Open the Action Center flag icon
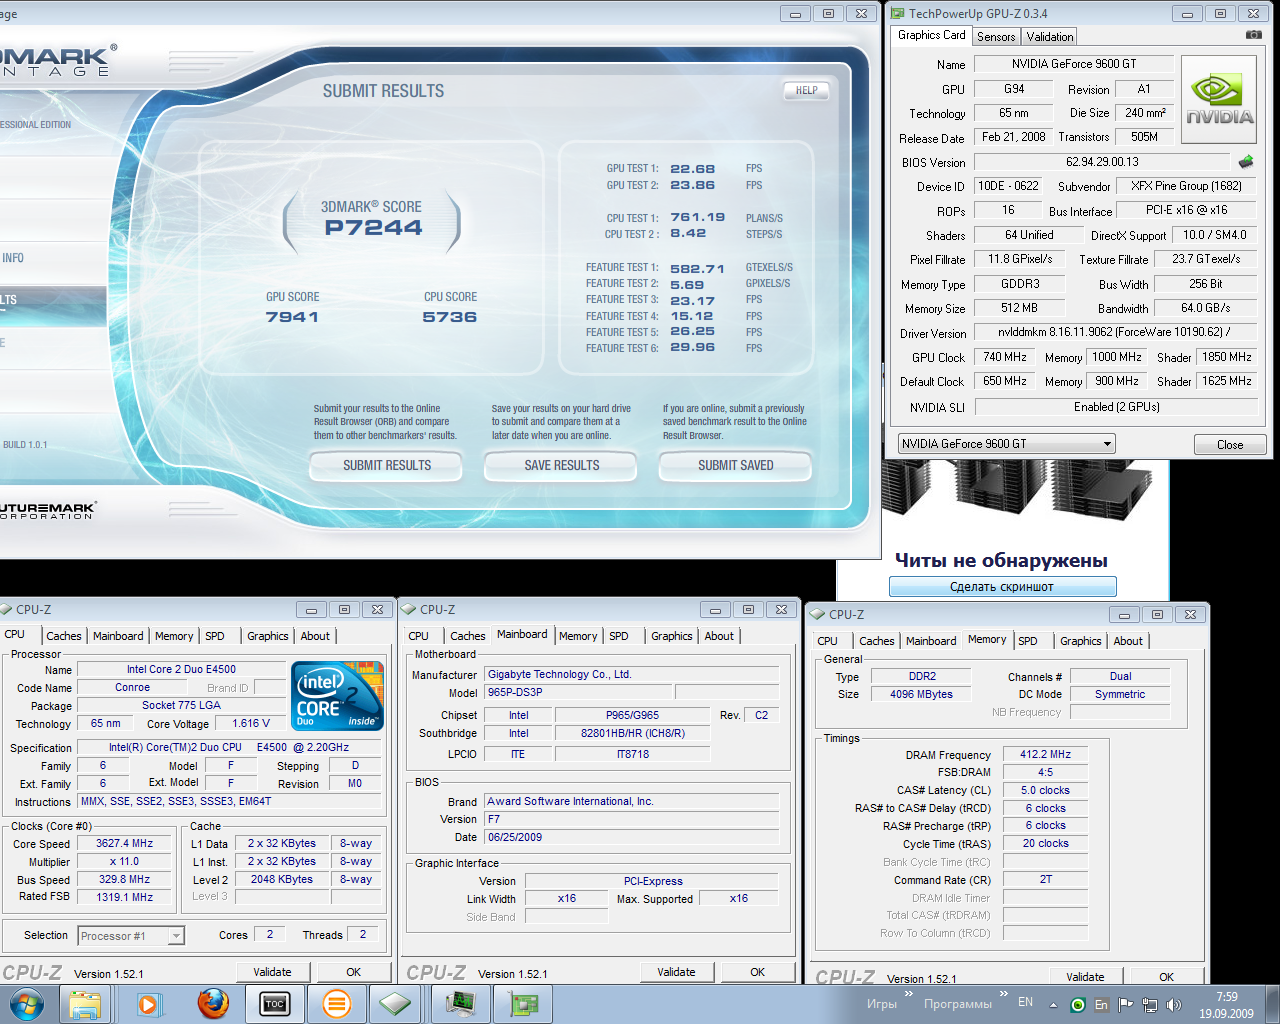The width and height of the screenshot is (1280, 1024). coord(1126,1005)
